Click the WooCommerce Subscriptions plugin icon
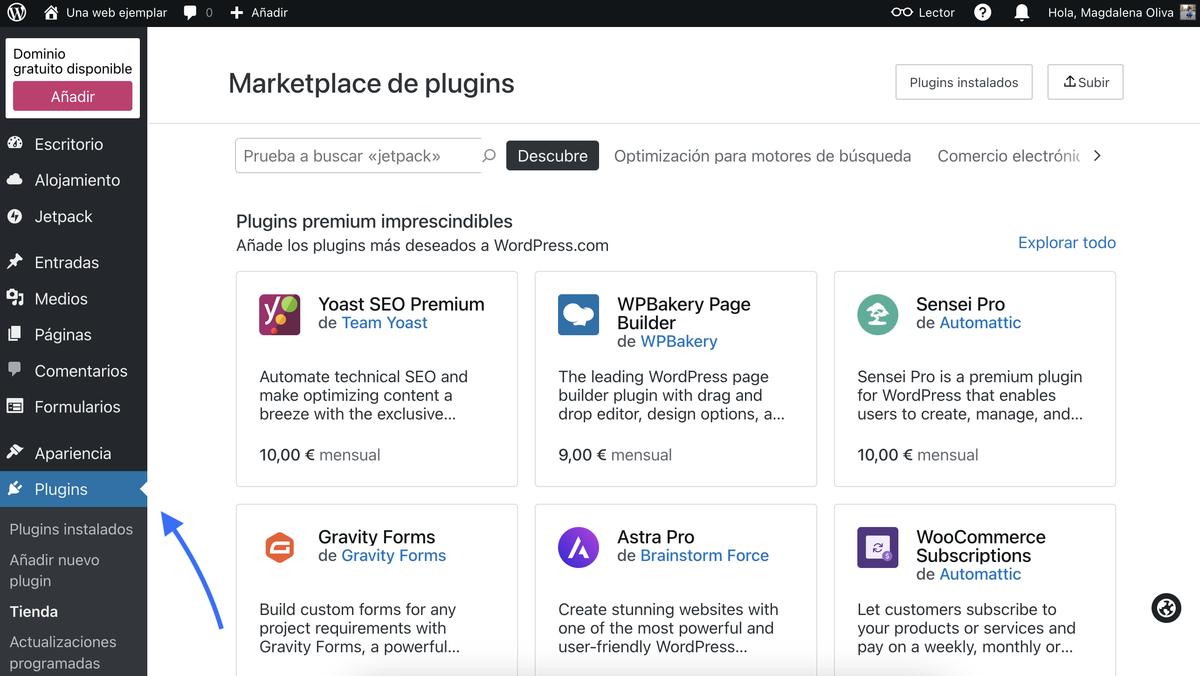 coord(877,547)
